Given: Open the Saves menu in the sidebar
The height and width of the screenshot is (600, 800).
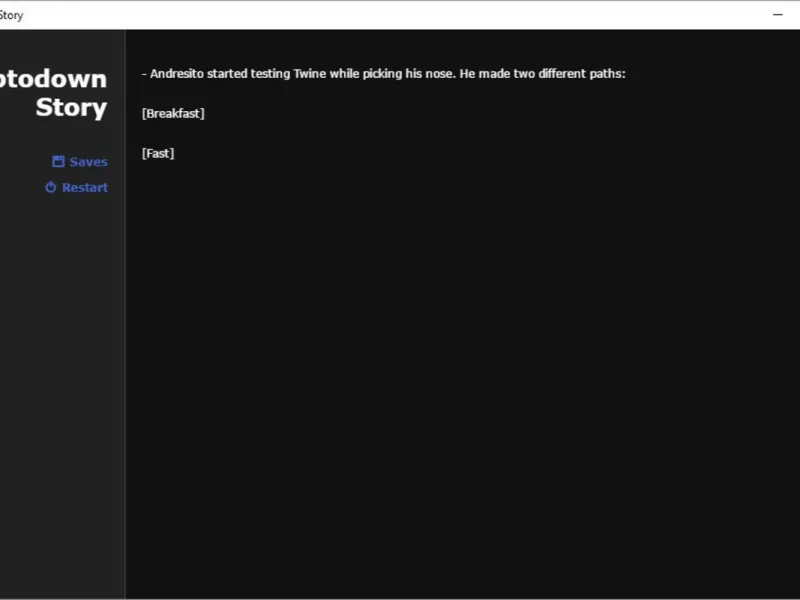Looking at the screenshot, I should tap(80, 162).
